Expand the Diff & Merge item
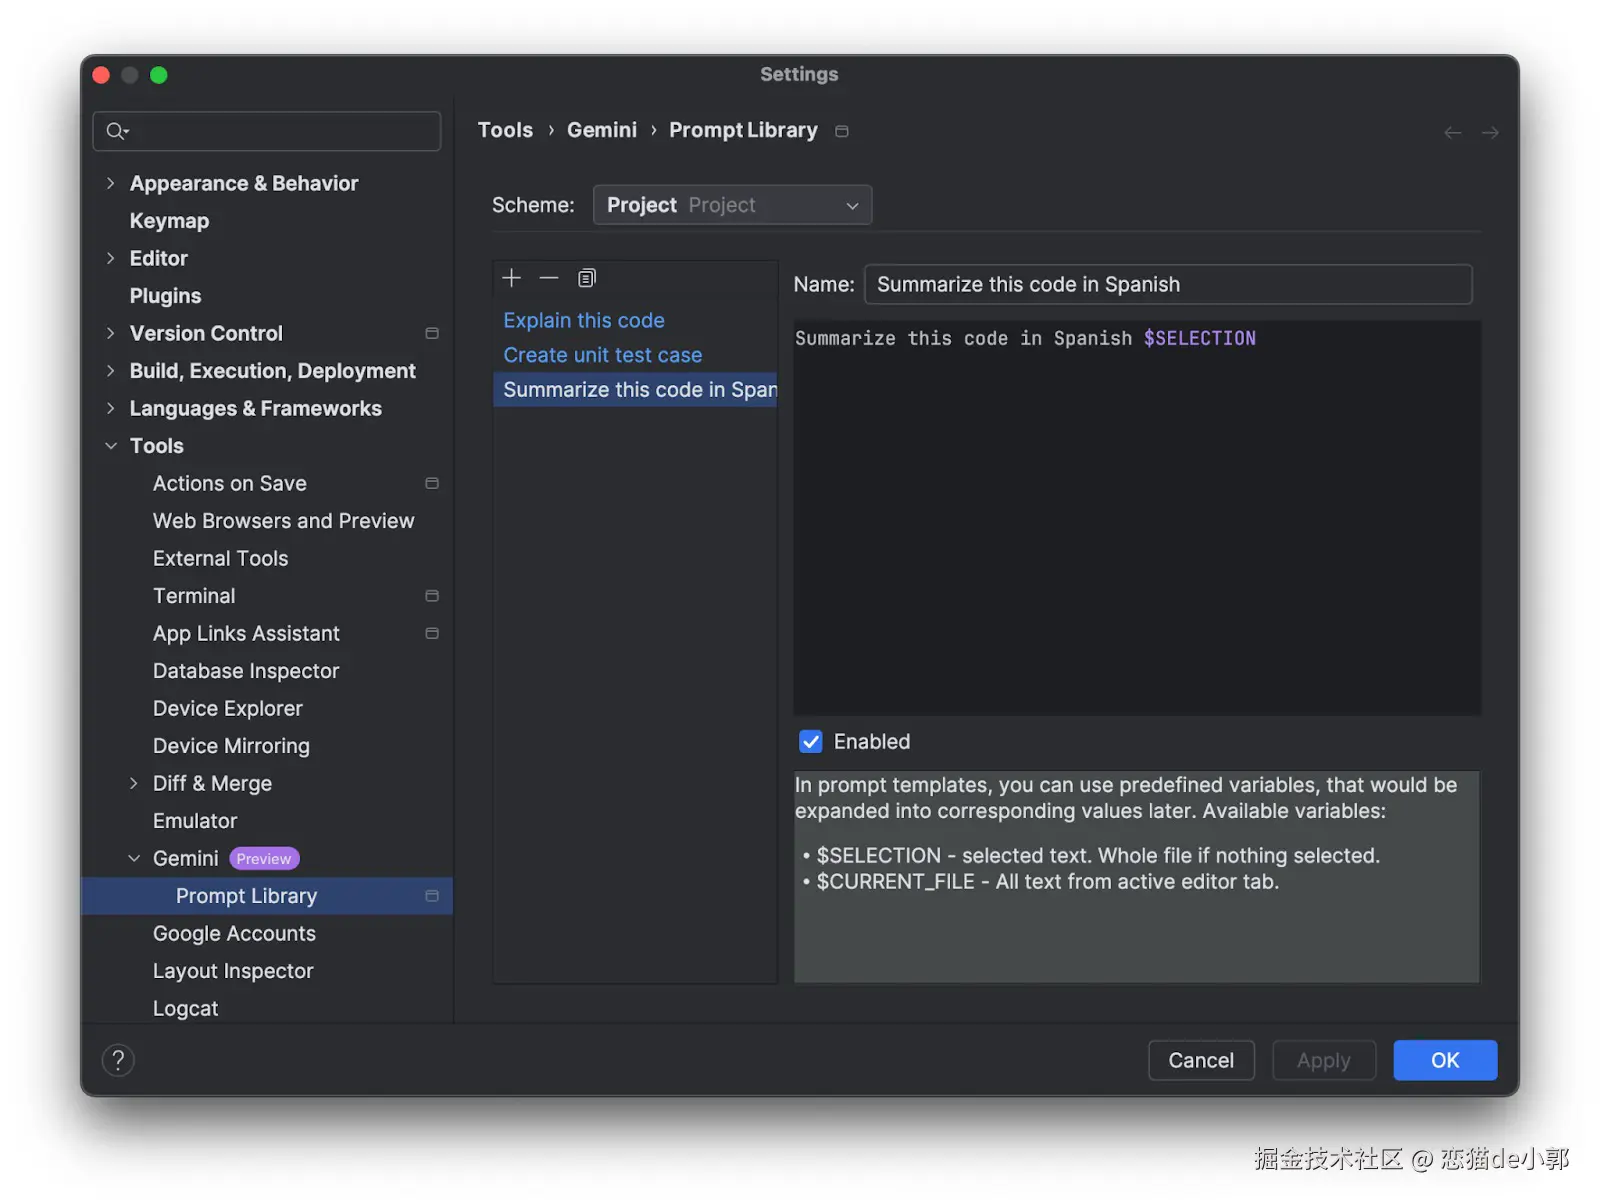Screen dimensions: 1600x1203 click(134, 783)
